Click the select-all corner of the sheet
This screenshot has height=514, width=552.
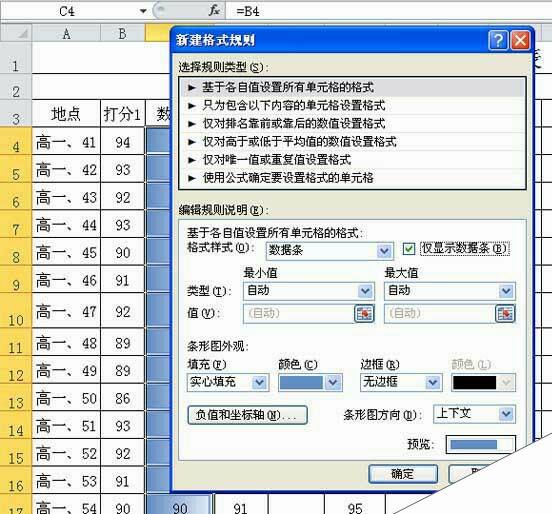tap(16, 33)
